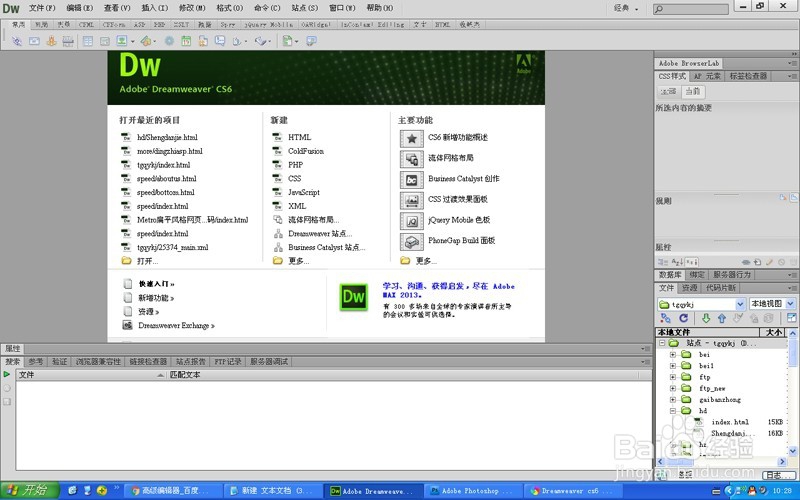Create a new JavaScript document
Image resolution: width=800 pixels, height=500 pixels.
pyautogui.click(x=304, y=192)
